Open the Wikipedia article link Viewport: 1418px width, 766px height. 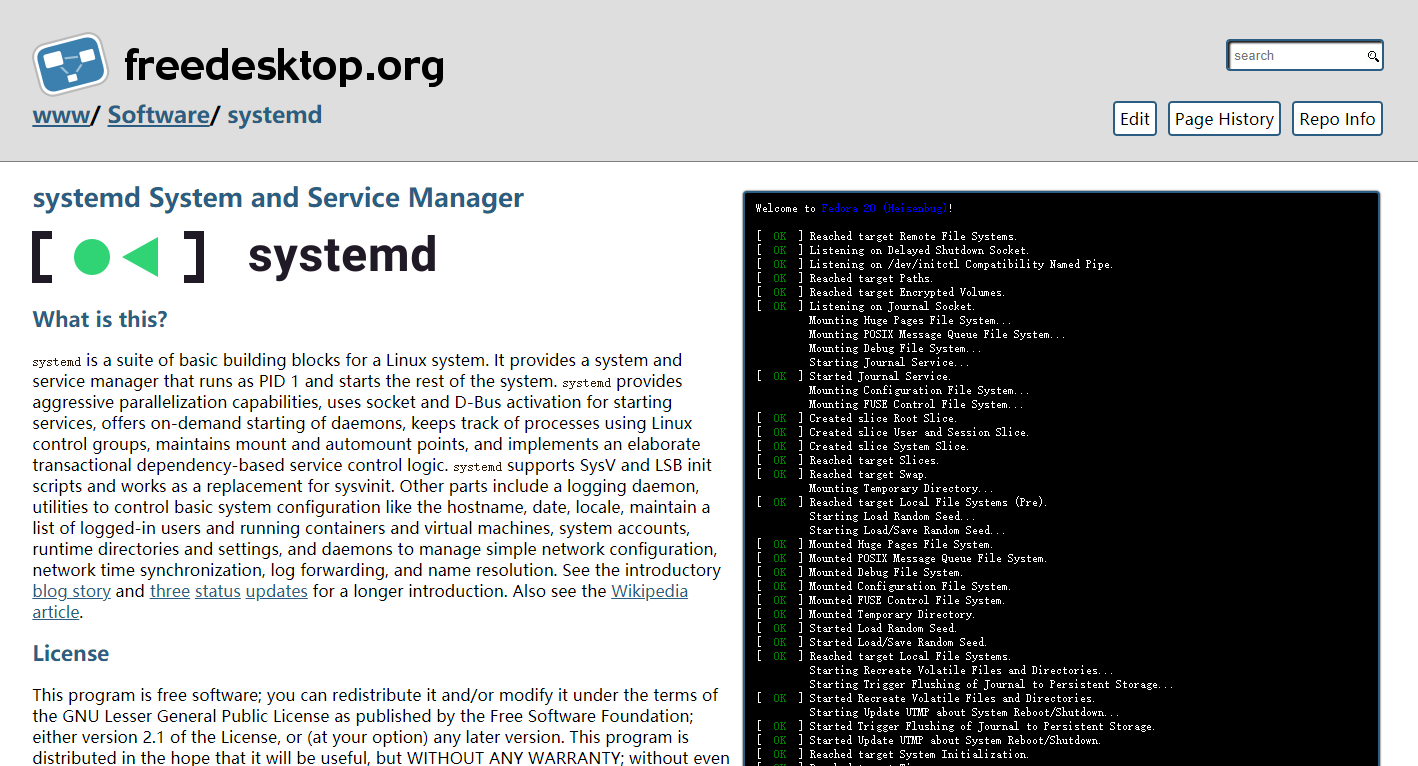point(649,591)
